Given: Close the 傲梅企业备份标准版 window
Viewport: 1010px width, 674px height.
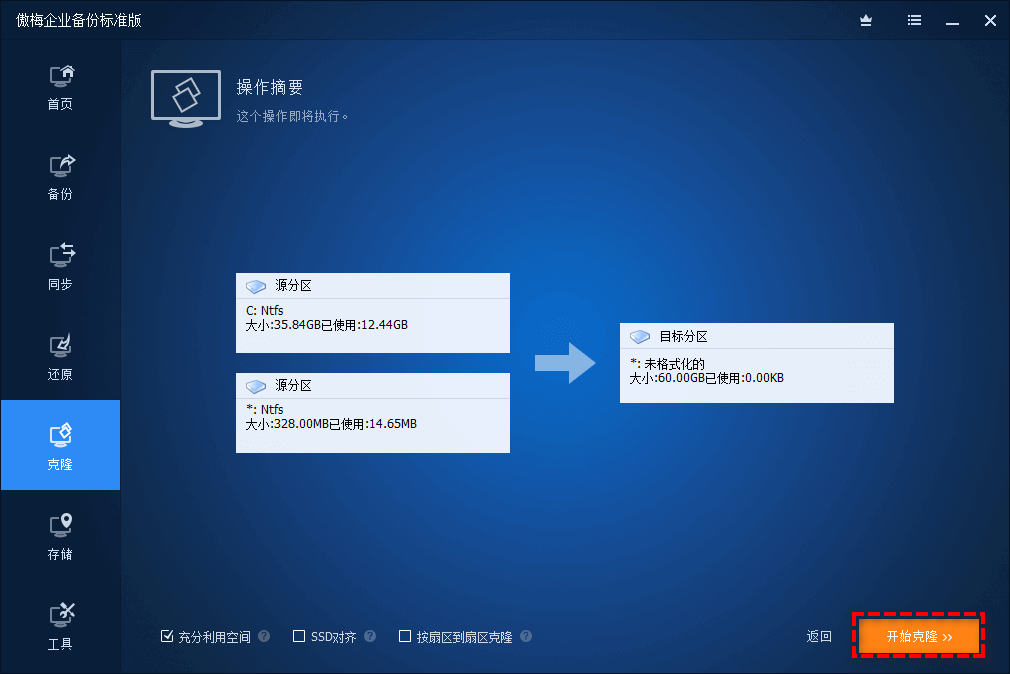Looking at the screenshot, I should point(991,21).
